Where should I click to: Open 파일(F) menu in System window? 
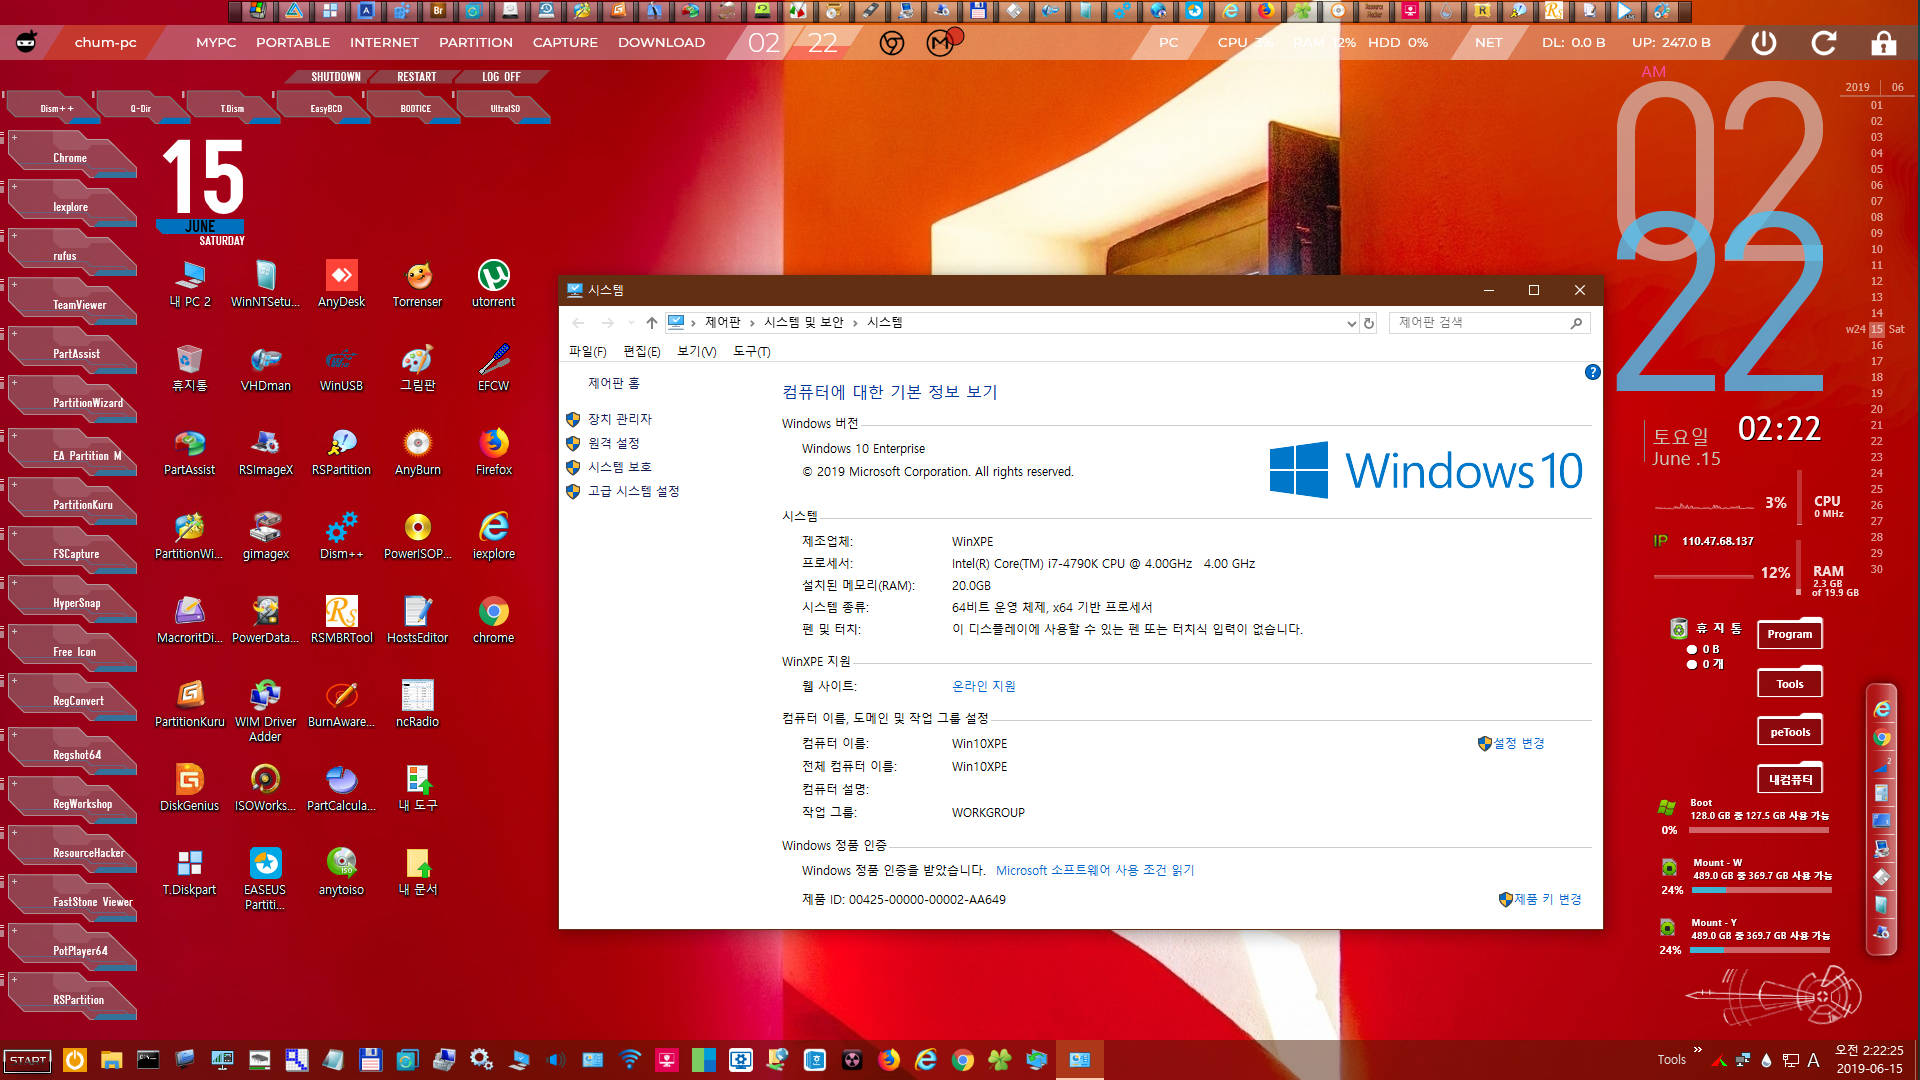coord(587,351)
